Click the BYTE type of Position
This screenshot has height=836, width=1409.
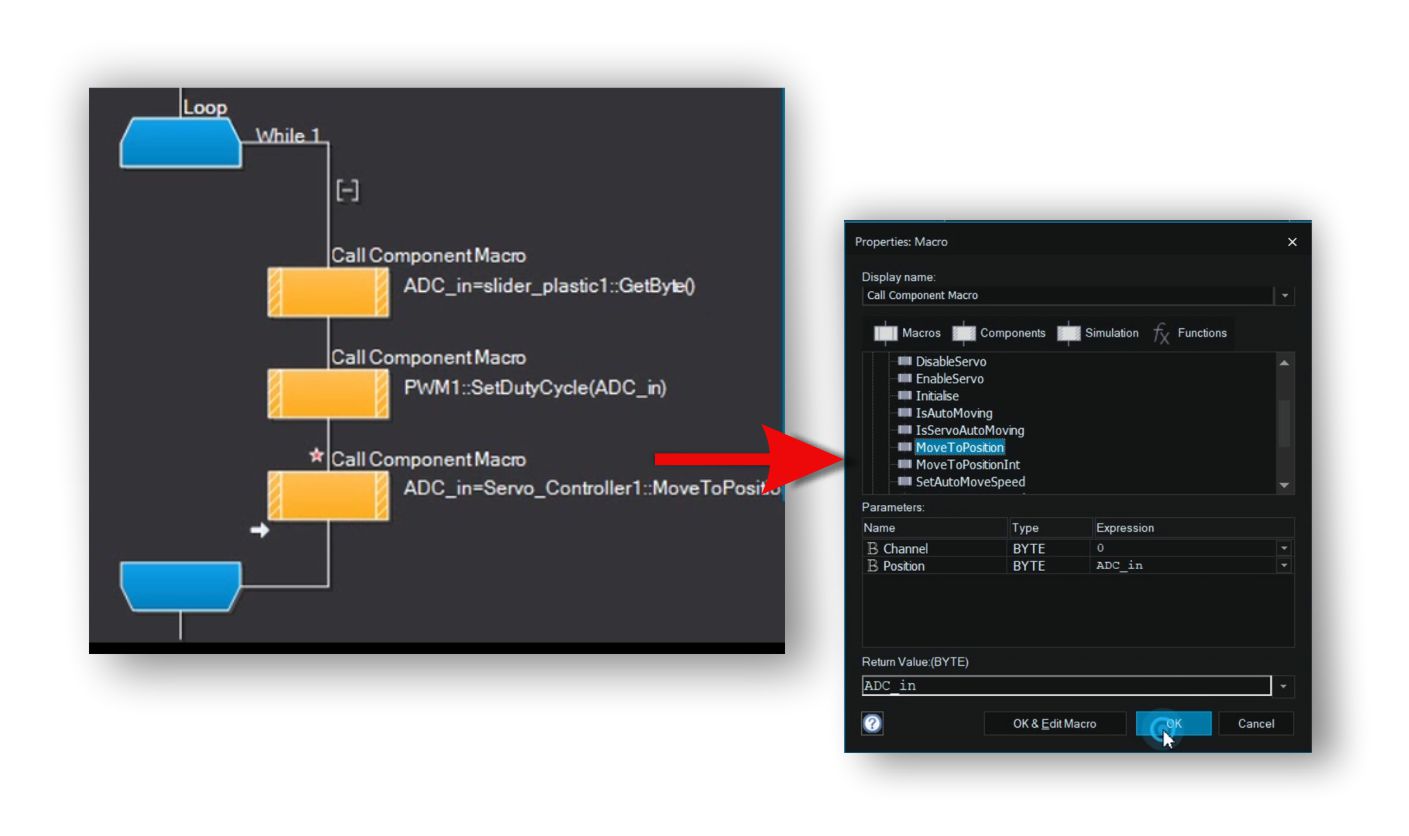(1028, 566)
